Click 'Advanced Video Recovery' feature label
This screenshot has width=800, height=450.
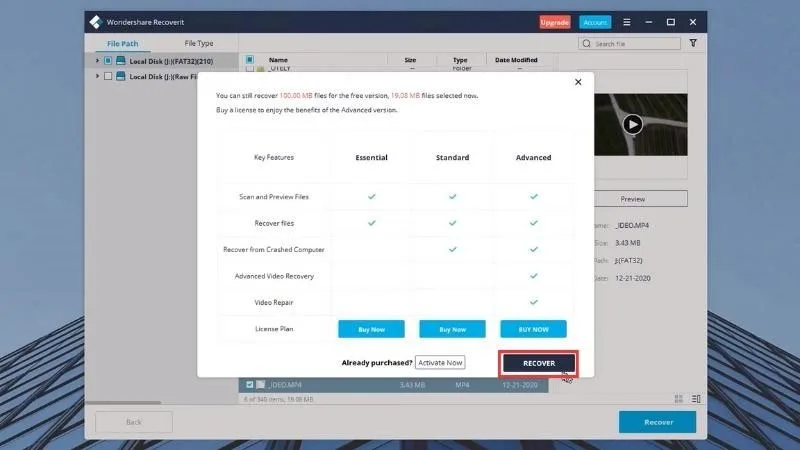pyautogui.click(x=274, y=276)
